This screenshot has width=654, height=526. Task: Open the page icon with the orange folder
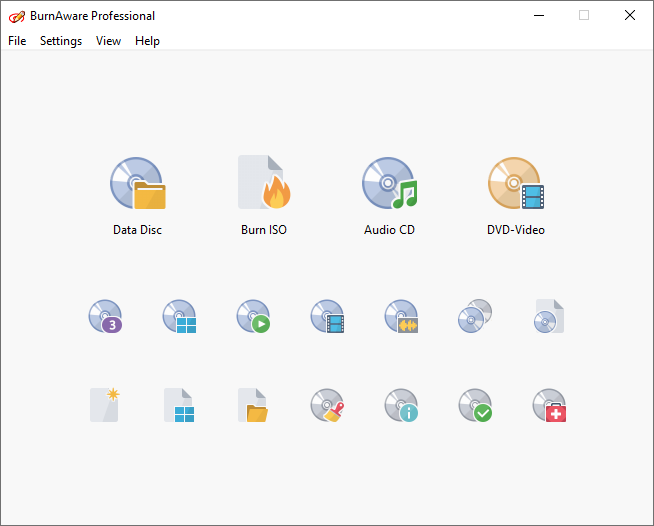click(253, 405)
